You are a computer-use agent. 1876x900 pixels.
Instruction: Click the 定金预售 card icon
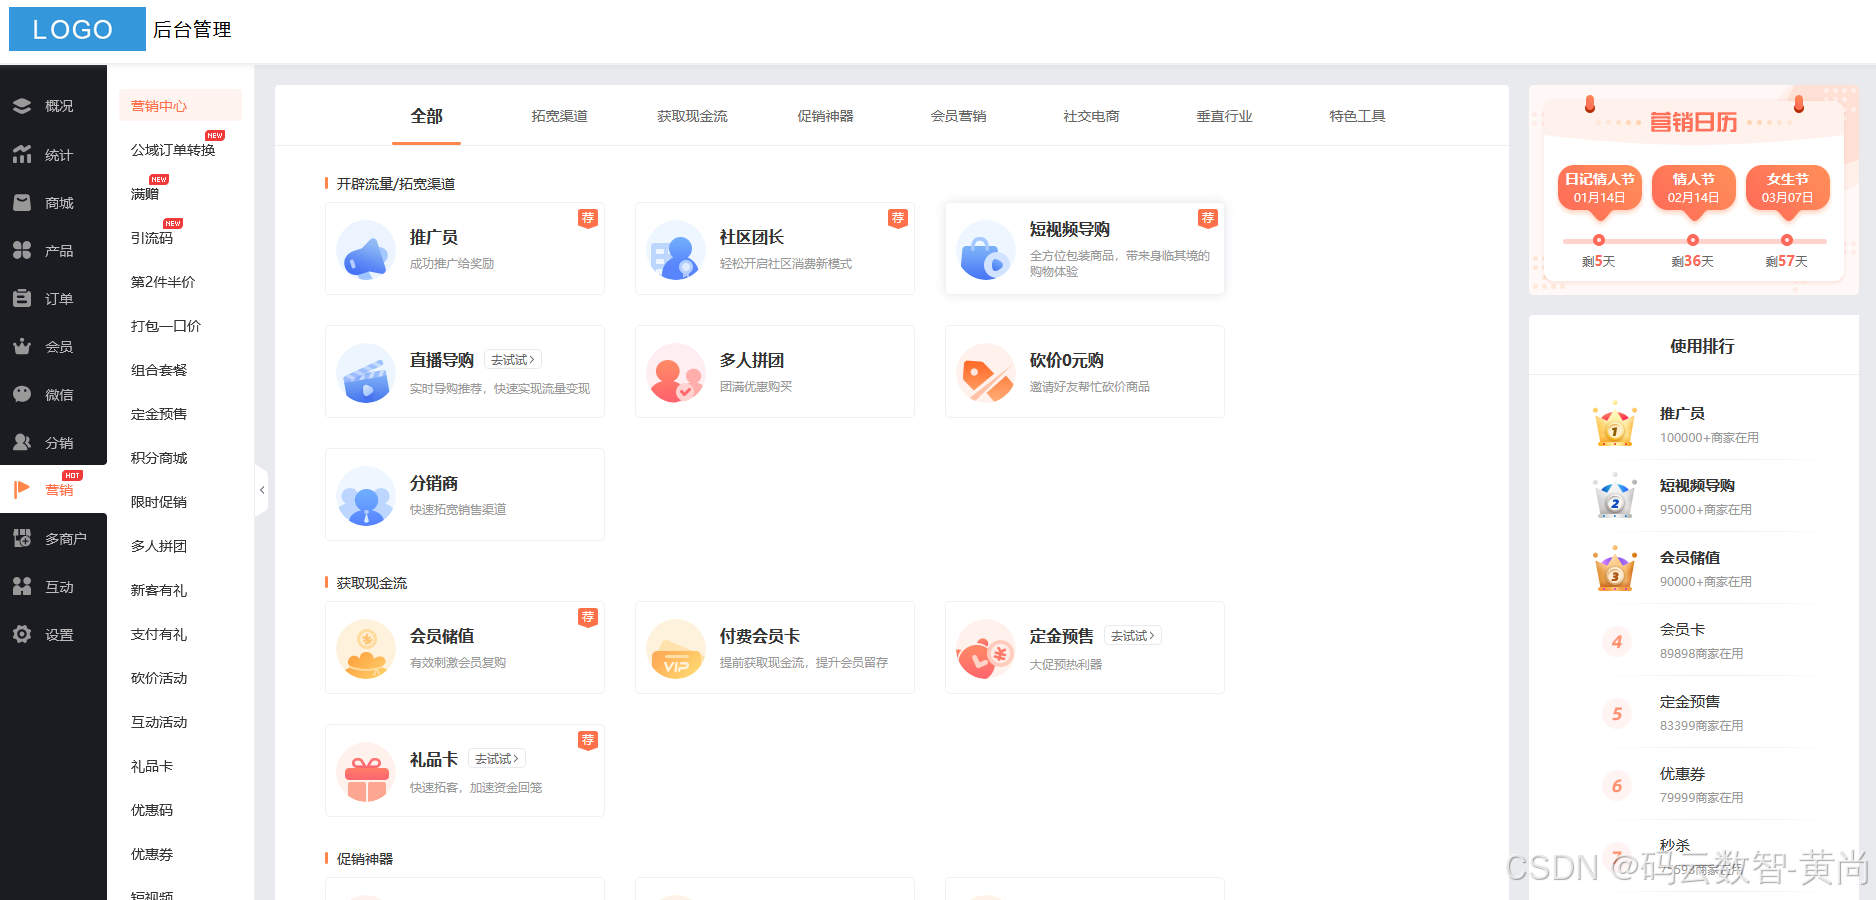[x=986, y=649]
